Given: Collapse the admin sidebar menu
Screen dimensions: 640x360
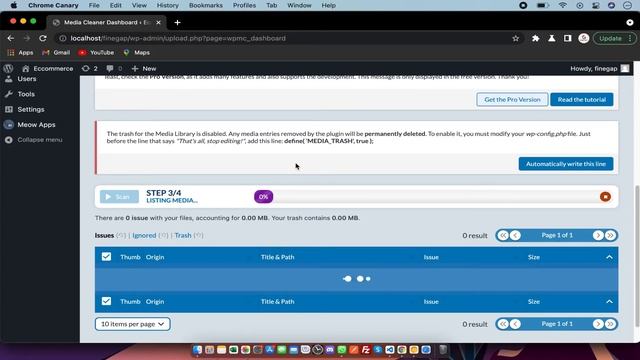Looking at the screenshot, I should (40, 140).
